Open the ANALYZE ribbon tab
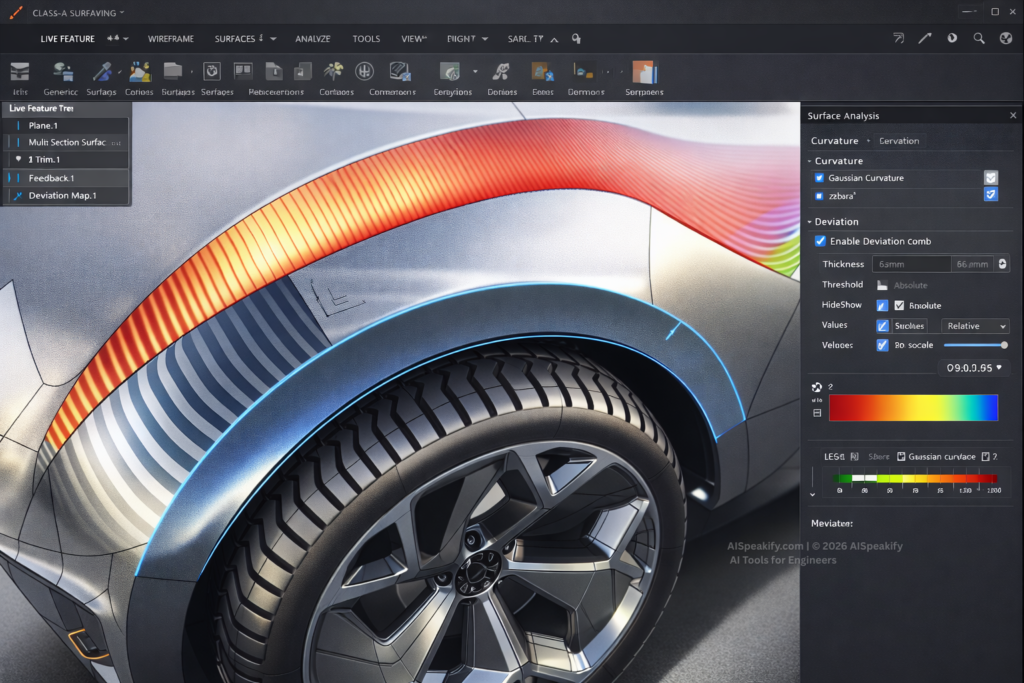1024x683 pixels. 313,39
